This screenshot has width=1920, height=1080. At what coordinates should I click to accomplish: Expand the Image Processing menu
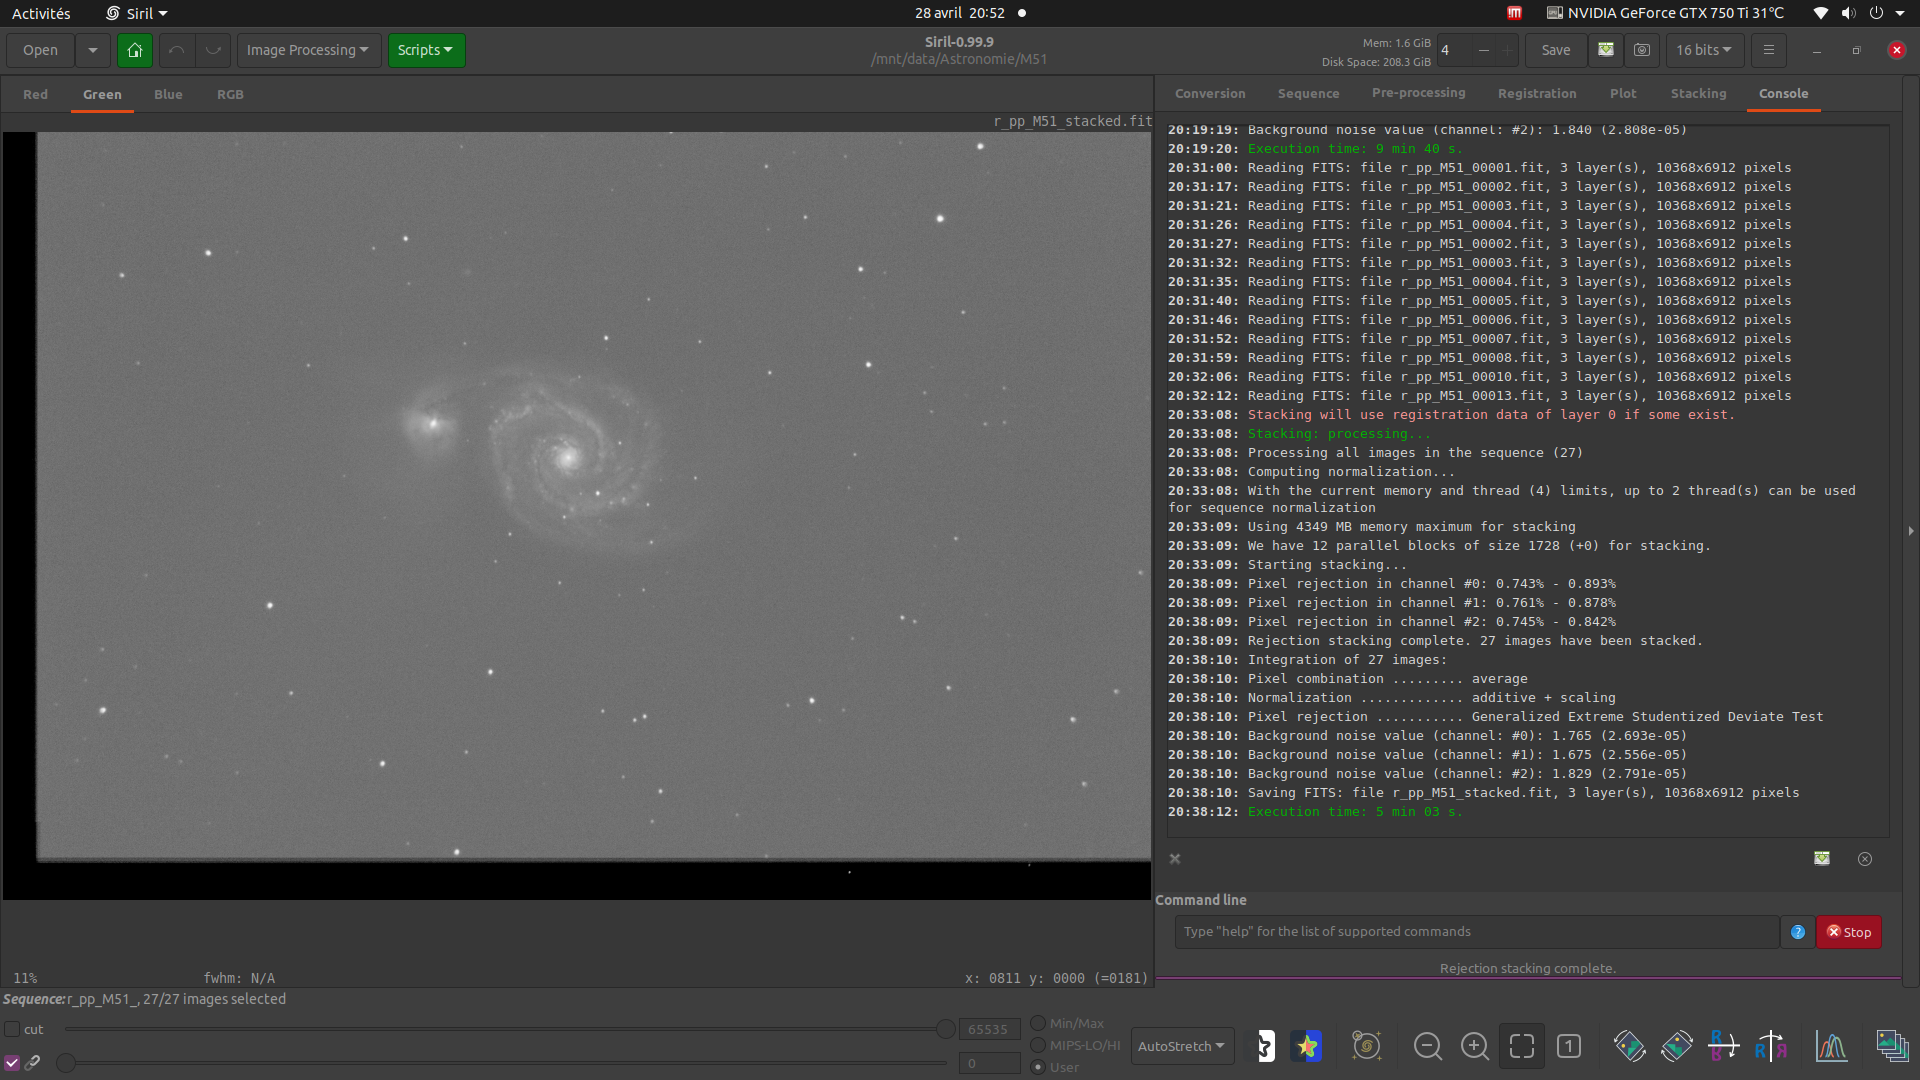tap(308, 50)
